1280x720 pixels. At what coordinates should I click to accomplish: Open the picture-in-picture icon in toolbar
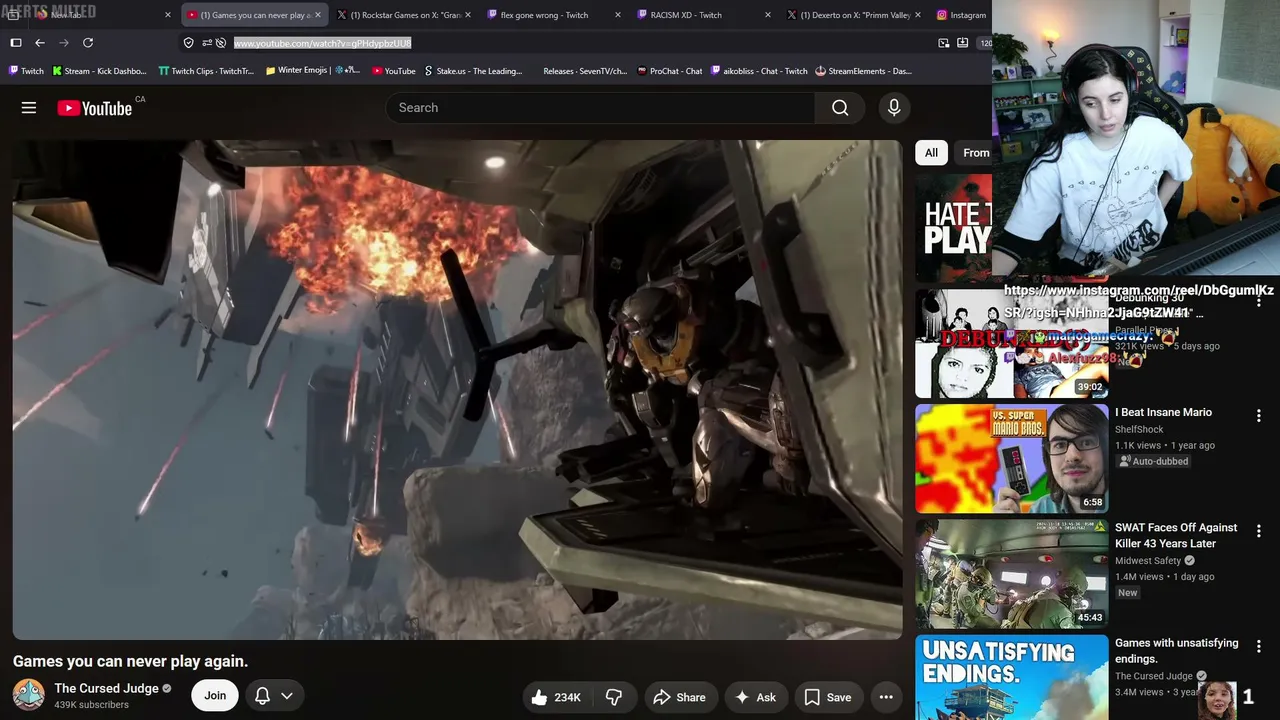944,43
